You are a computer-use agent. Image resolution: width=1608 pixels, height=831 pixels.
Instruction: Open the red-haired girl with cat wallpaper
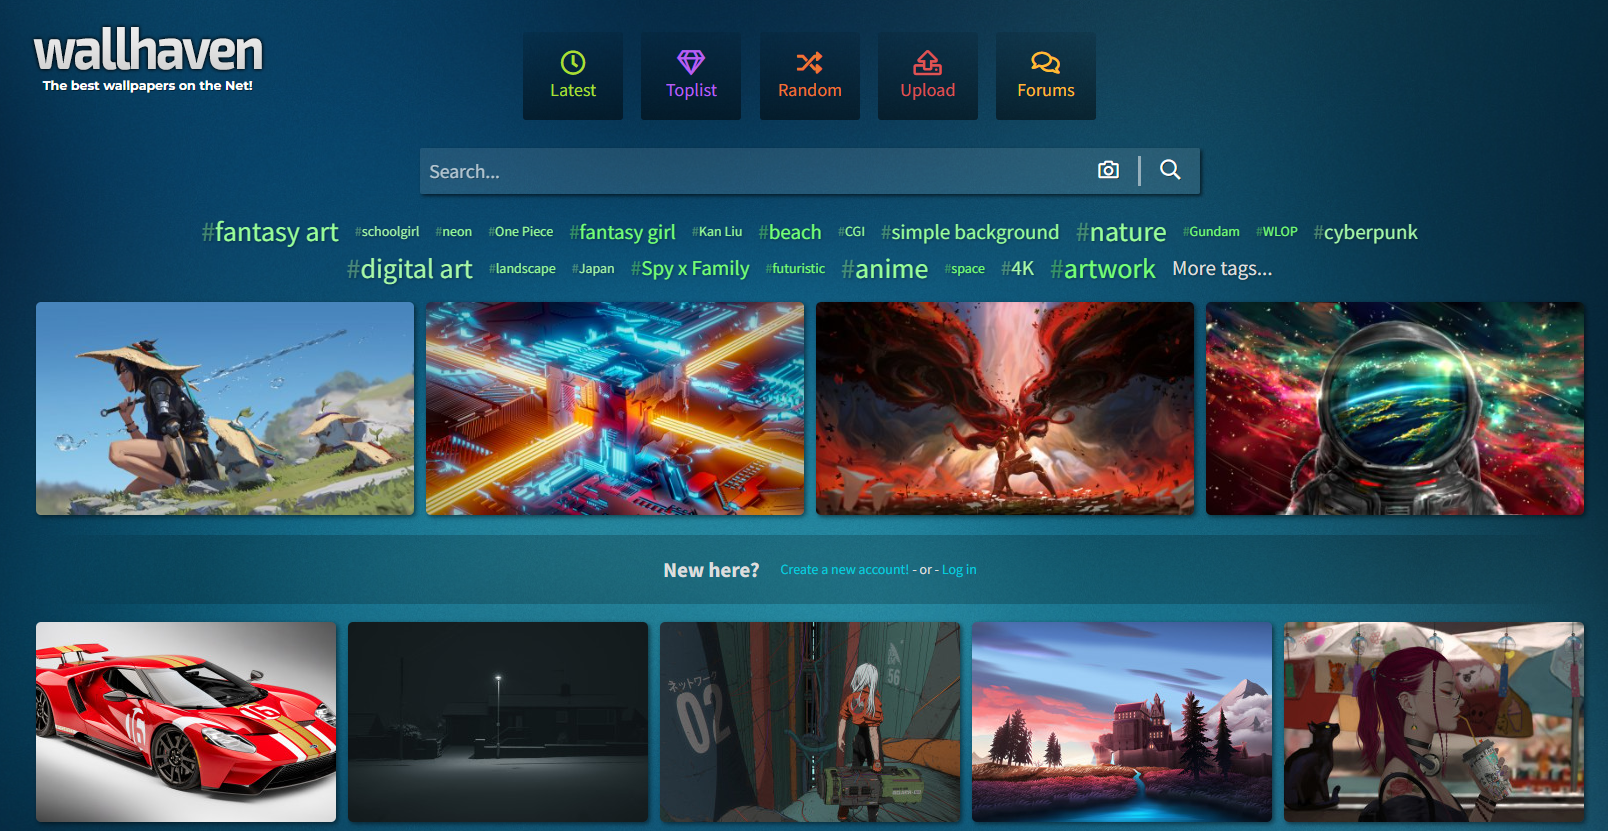(1434, 722)
